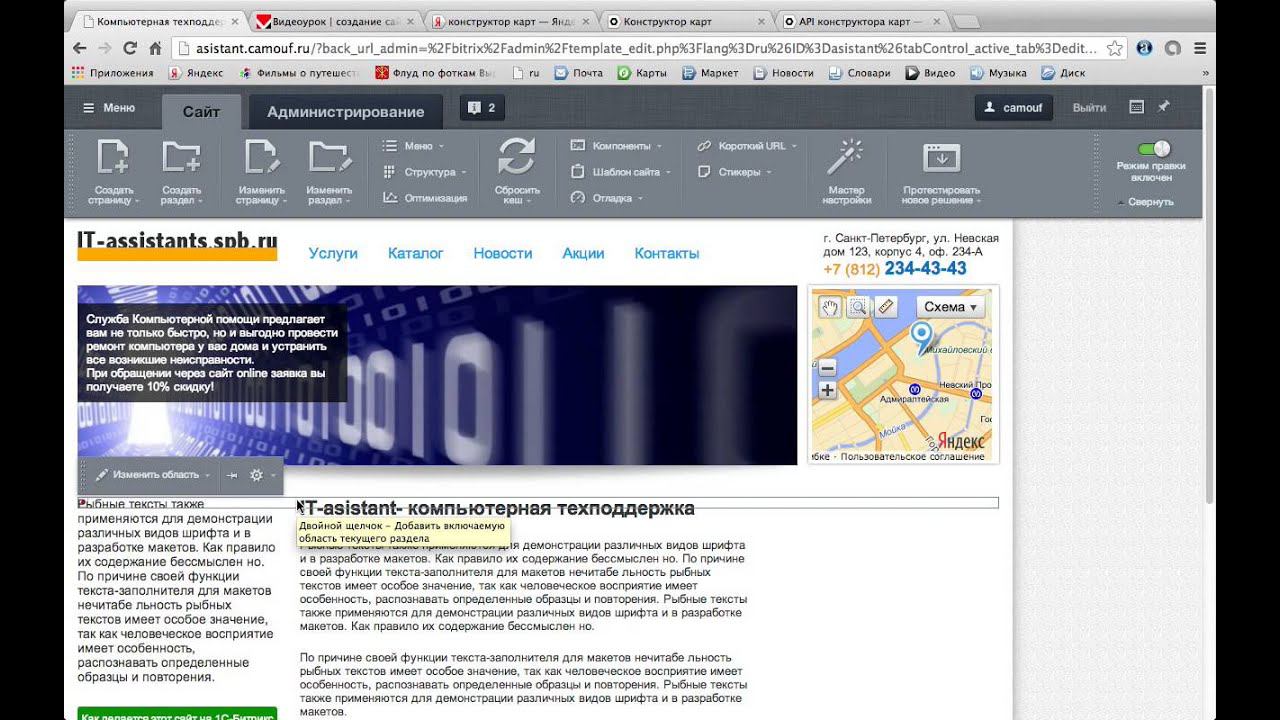Open the map Схема type dropdown

coord(950,307)
